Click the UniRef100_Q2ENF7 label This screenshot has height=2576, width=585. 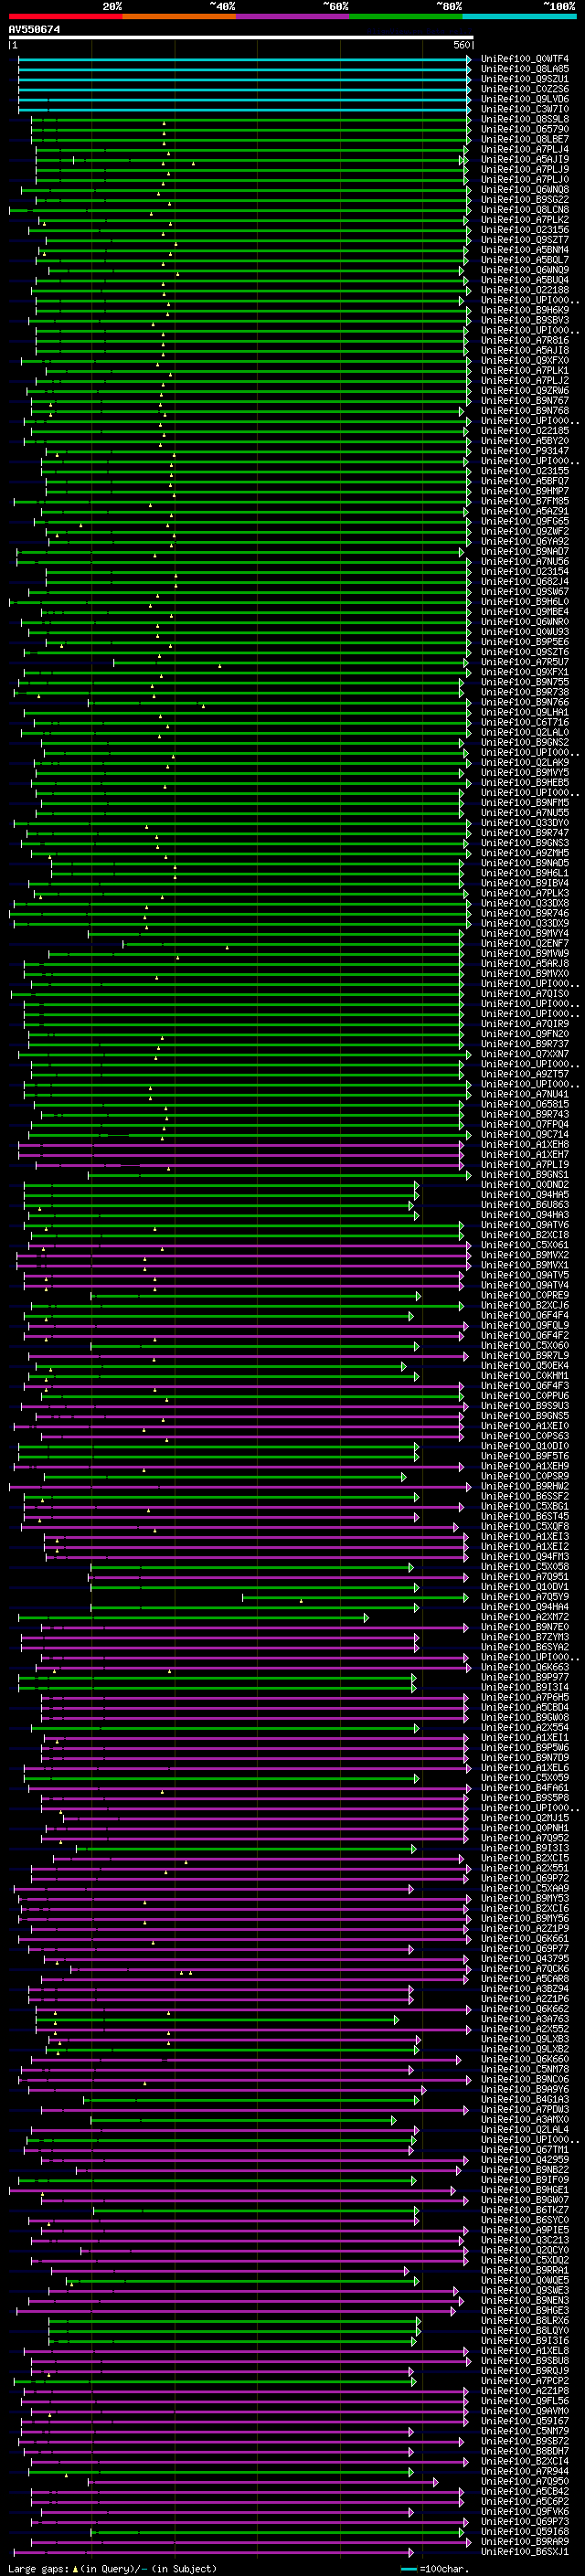[x=525, y=944]
